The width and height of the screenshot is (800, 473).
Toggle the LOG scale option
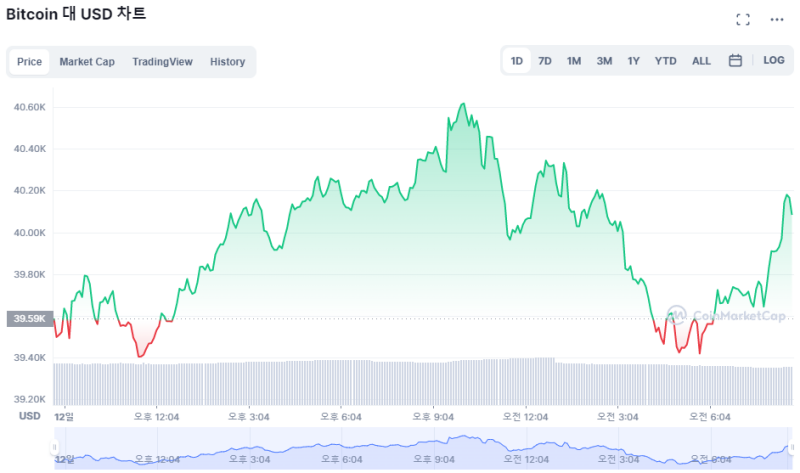pyautogui.click(x=773, y=60)
